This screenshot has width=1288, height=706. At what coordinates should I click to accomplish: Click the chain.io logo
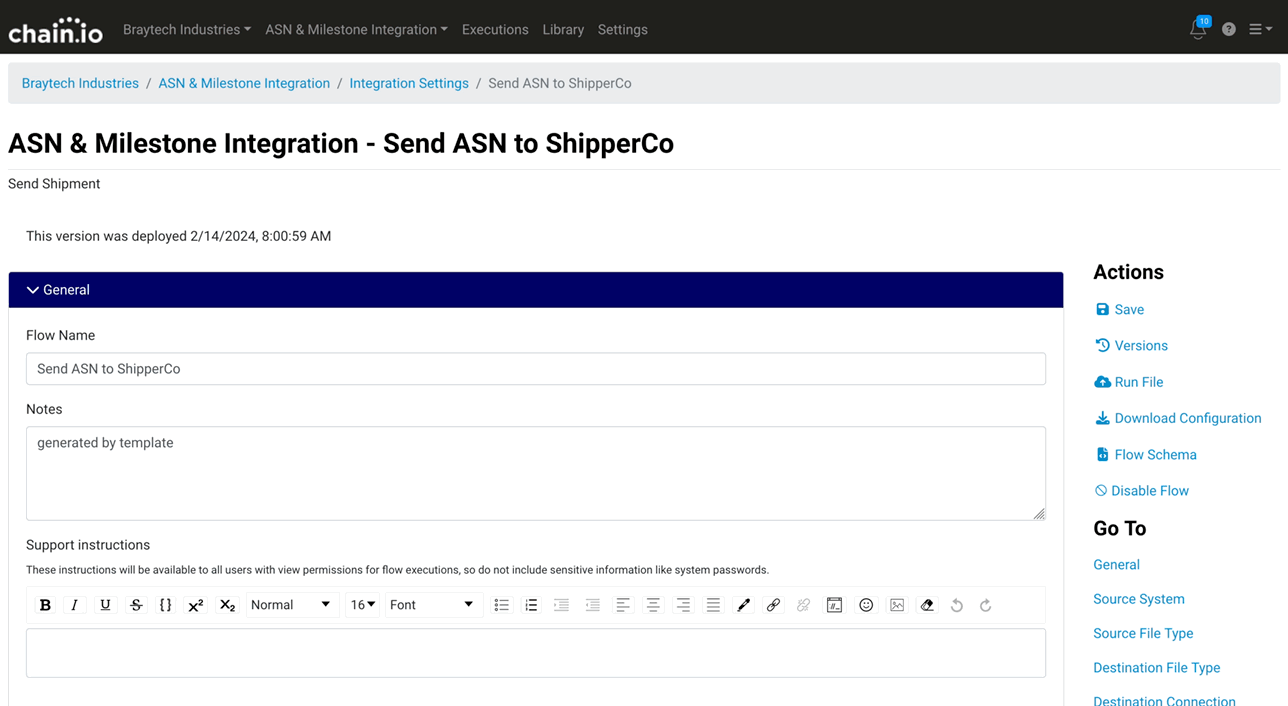point(55,30)
